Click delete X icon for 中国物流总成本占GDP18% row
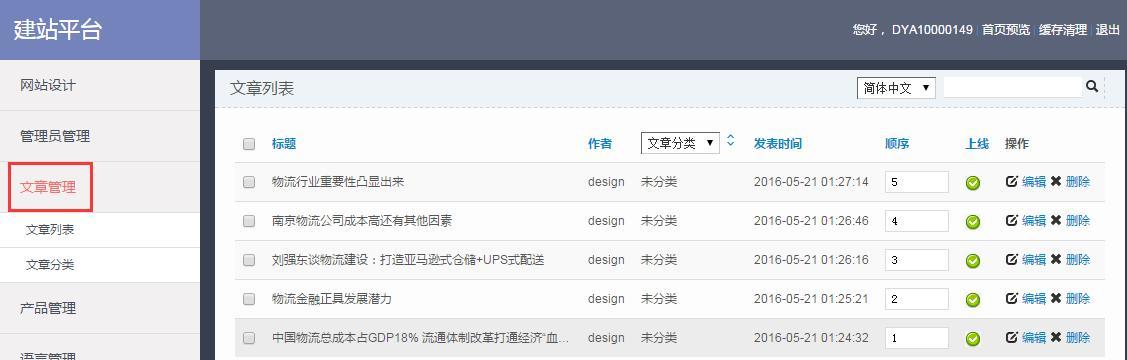The image size is (1127, 360). [1055, 337]
